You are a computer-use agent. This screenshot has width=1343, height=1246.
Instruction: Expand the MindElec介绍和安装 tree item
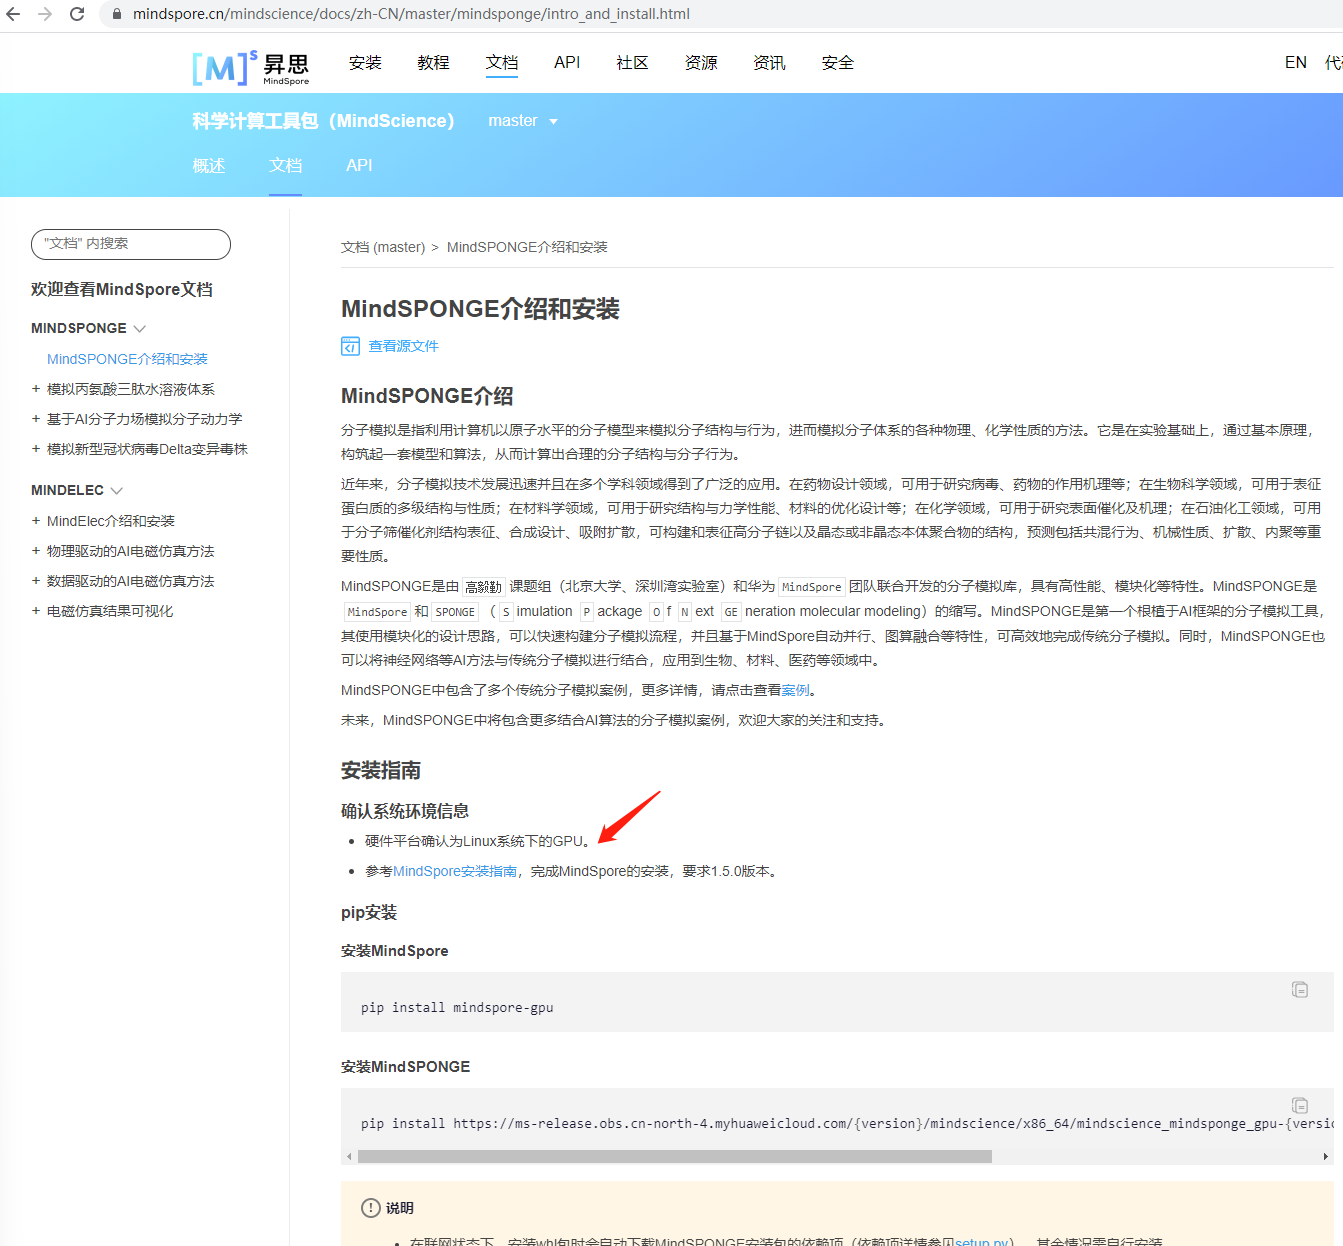pyautogui.click(x=36, y=521)
